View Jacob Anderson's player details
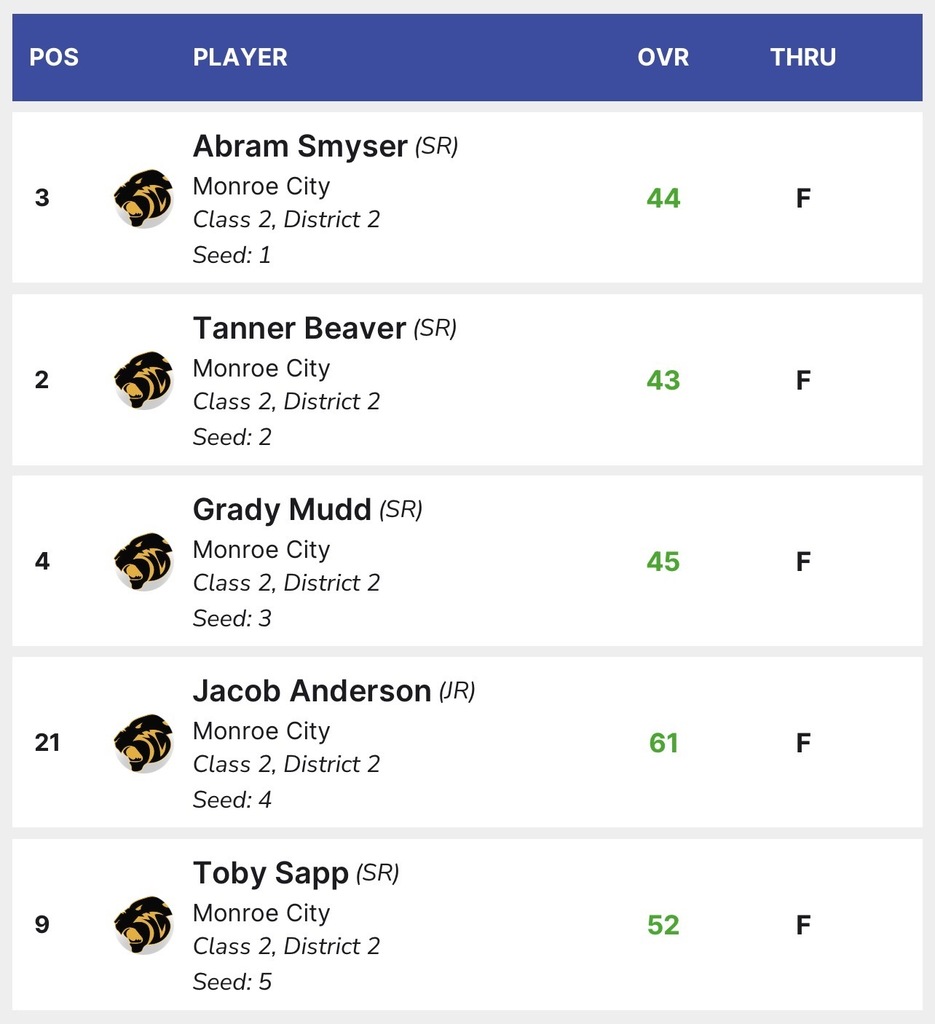935x1024 pixels. (312, 691)
